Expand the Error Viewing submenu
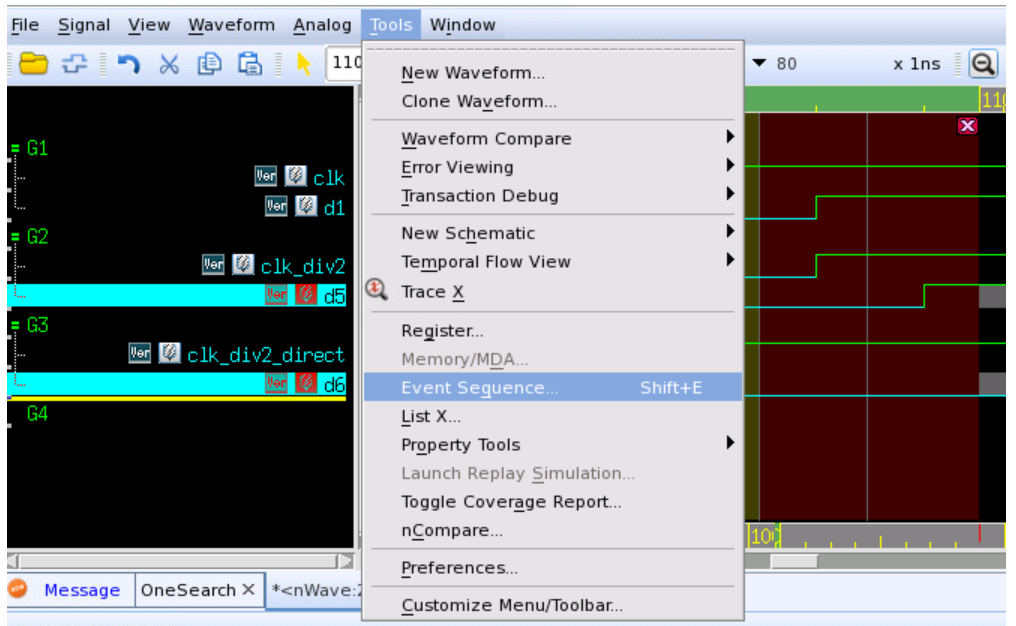Screen dimensions: 1016x626 coord(730,165)
